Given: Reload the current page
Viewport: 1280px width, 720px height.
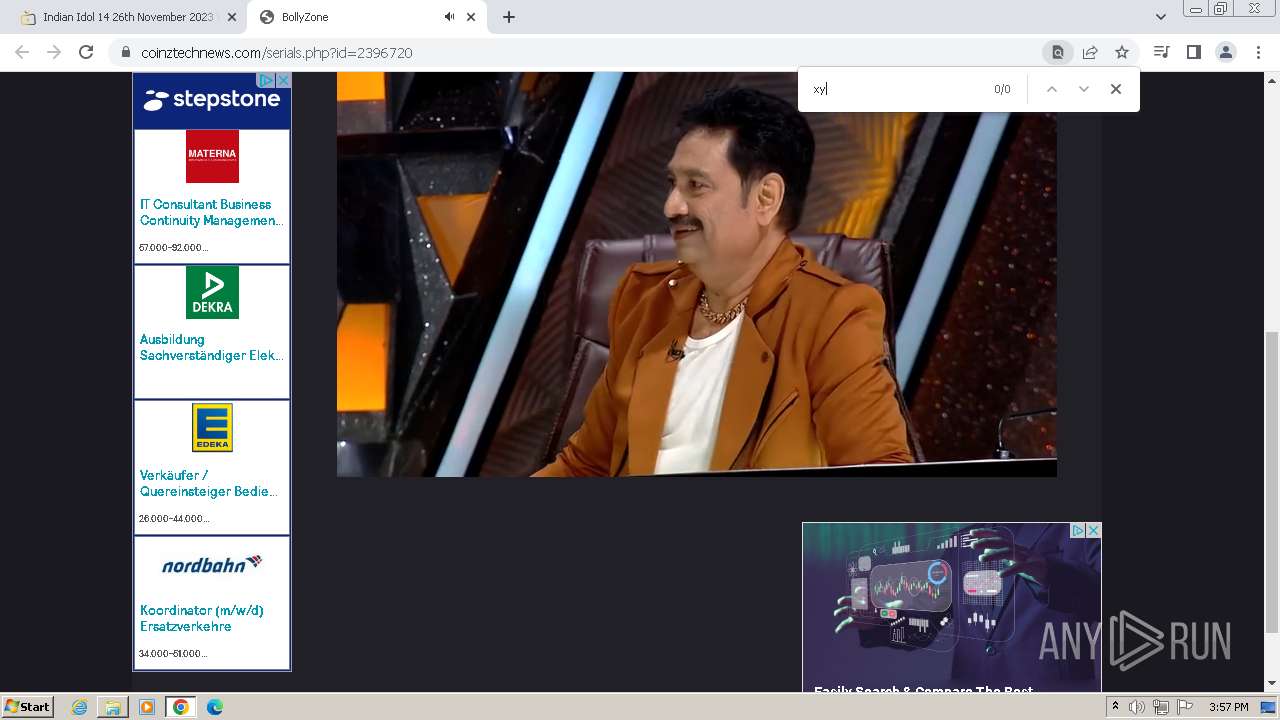Looking at the screenshot, I should tap(86, 52).
